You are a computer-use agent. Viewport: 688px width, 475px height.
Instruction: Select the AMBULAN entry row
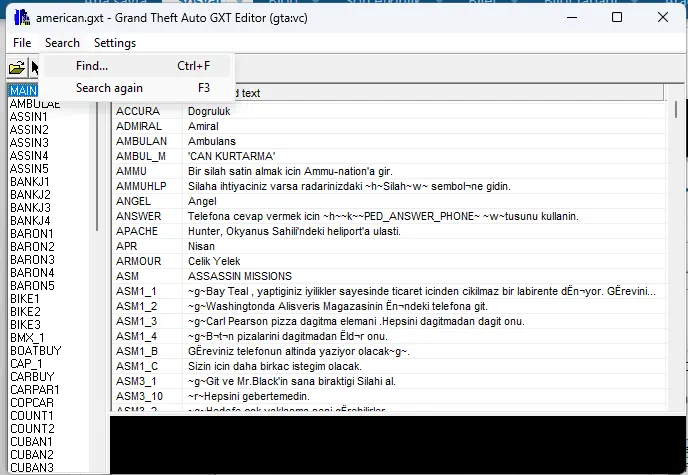coord(389,141)
